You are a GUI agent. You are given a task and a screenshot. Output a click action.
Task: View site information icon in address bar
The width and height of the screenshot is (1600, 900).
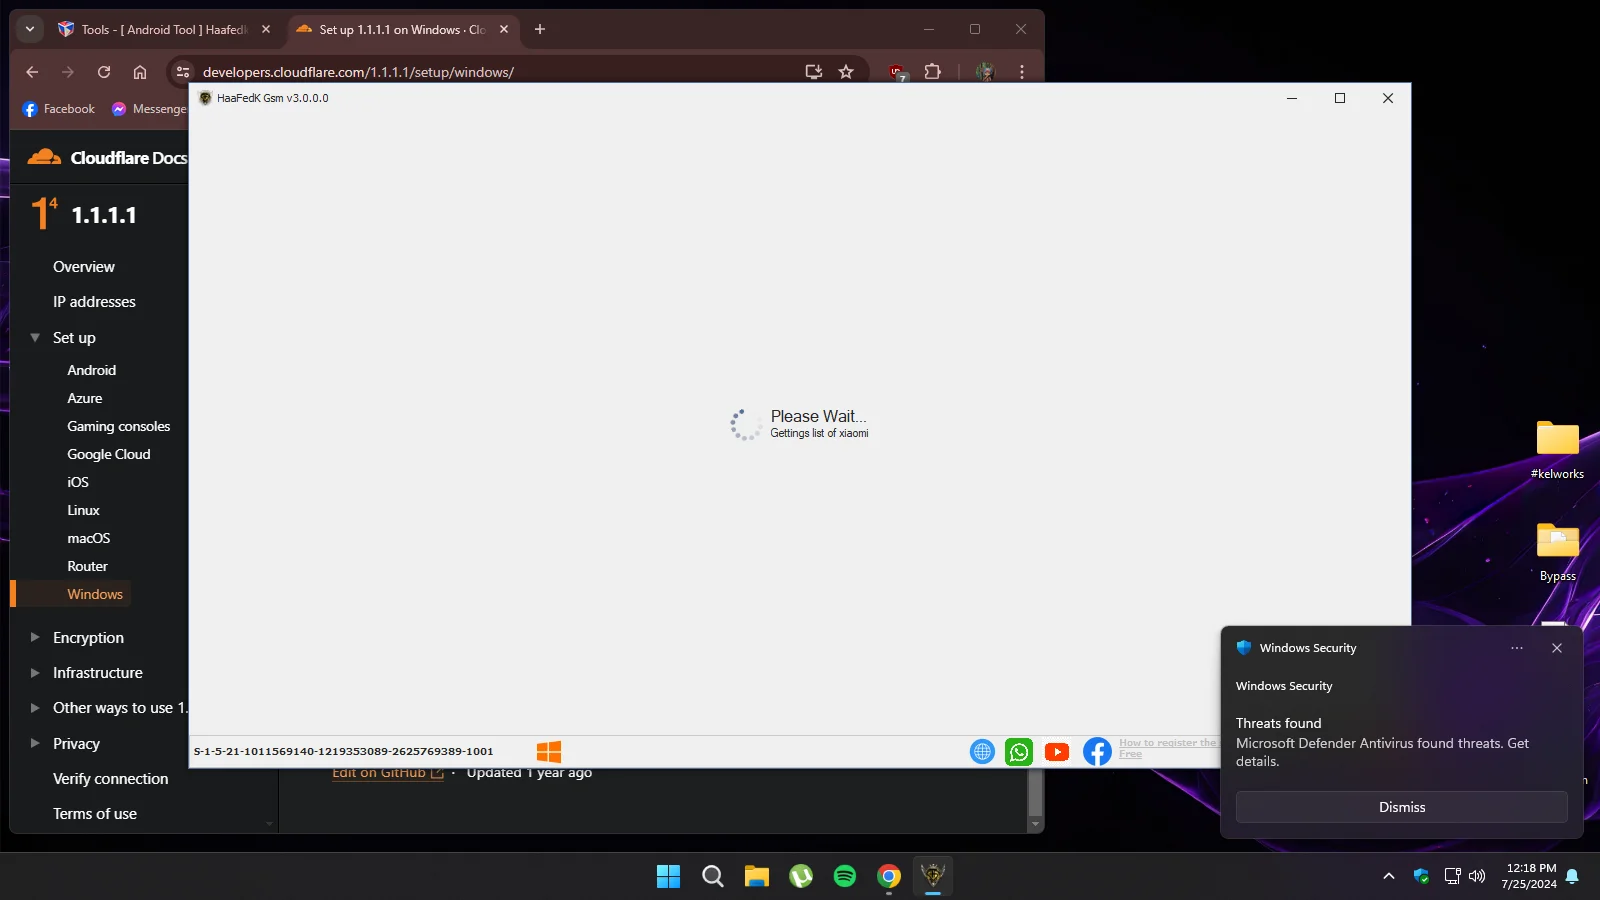click(182, 72)
